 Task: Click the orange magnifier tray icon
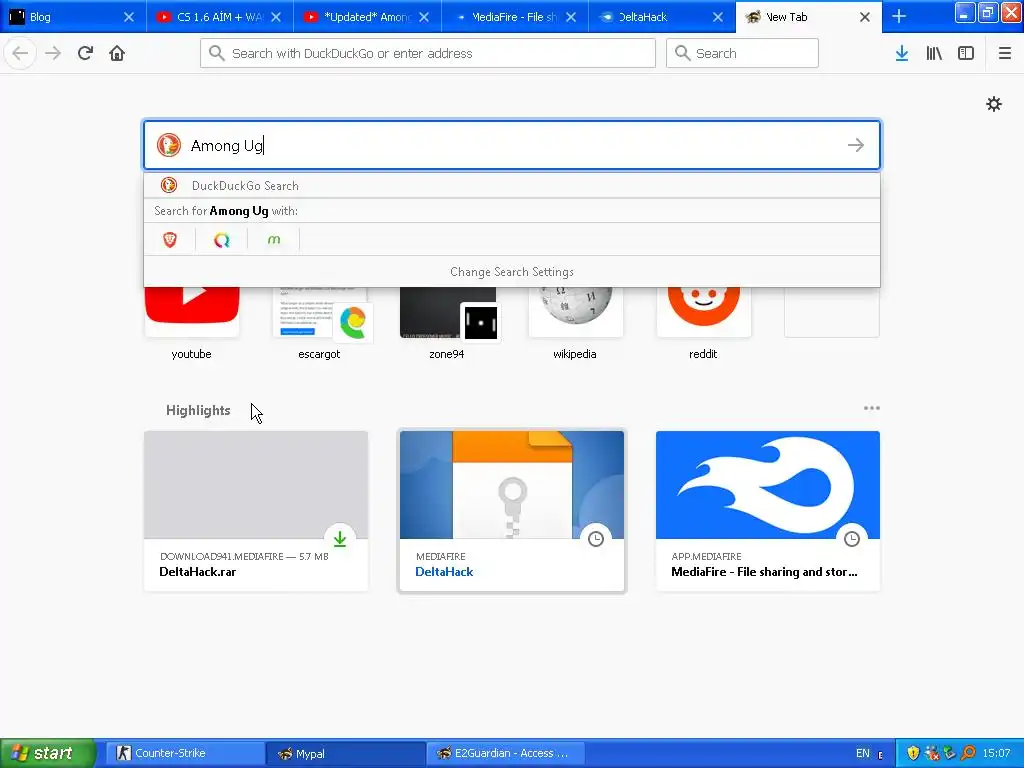click(968, 753)
